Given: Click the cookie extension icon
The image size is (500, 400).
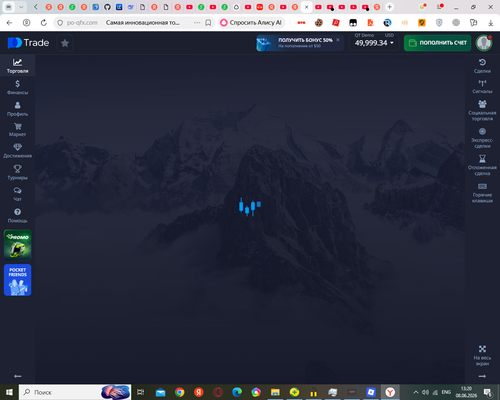Looking at the screenshot, I should point(319,22).
